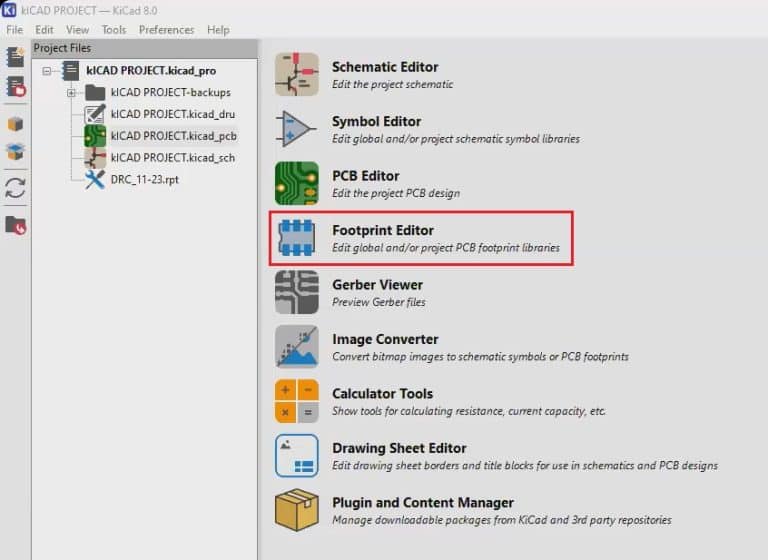Screen dimensions: 768x560
Task: Click the Open Project toolbar icon
Action: (x=15, y=88)
